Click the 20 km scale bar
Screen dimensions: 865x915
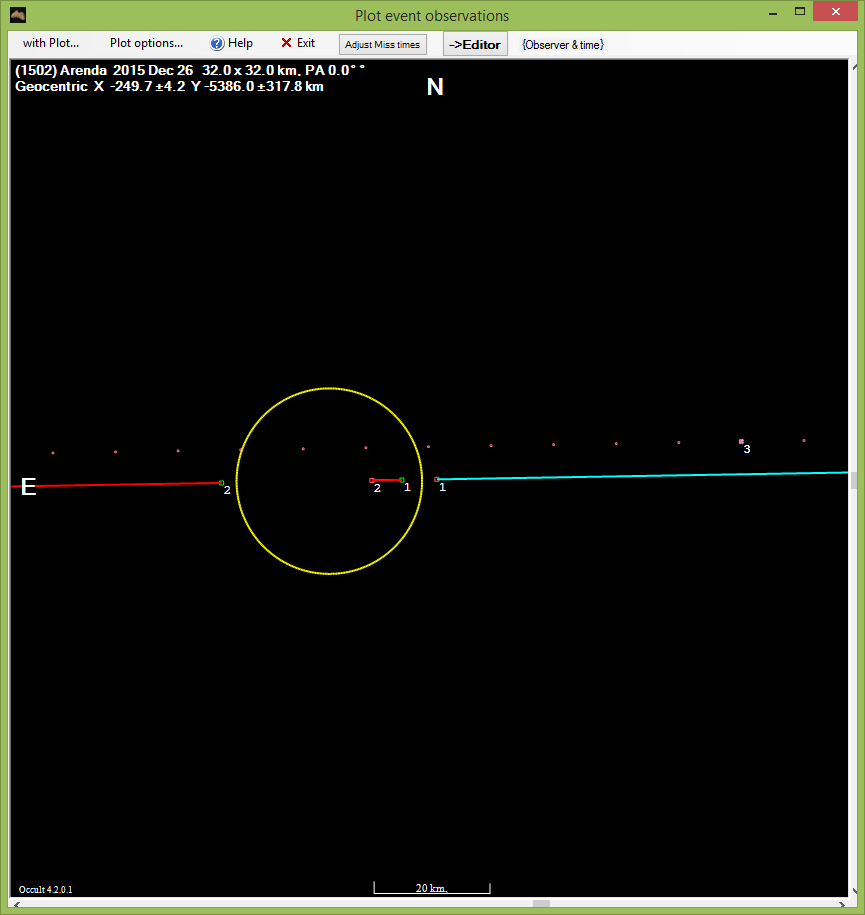tap(432, 888)
